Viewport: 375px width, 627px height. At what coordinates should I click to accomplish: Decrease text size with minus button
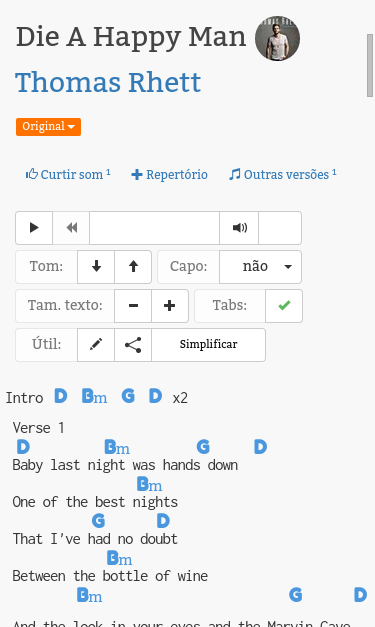[x=133, y=306]
